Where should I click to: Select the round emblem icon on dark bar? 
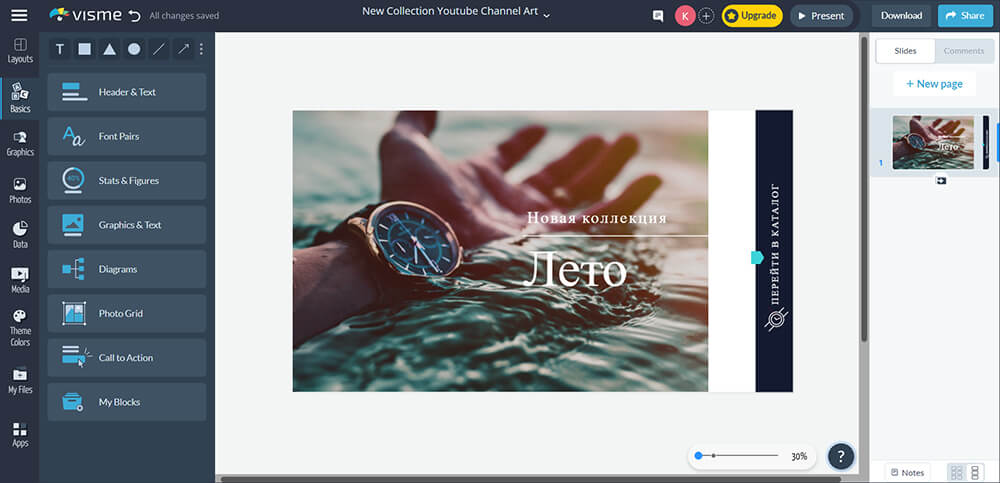tap(776, 318)
